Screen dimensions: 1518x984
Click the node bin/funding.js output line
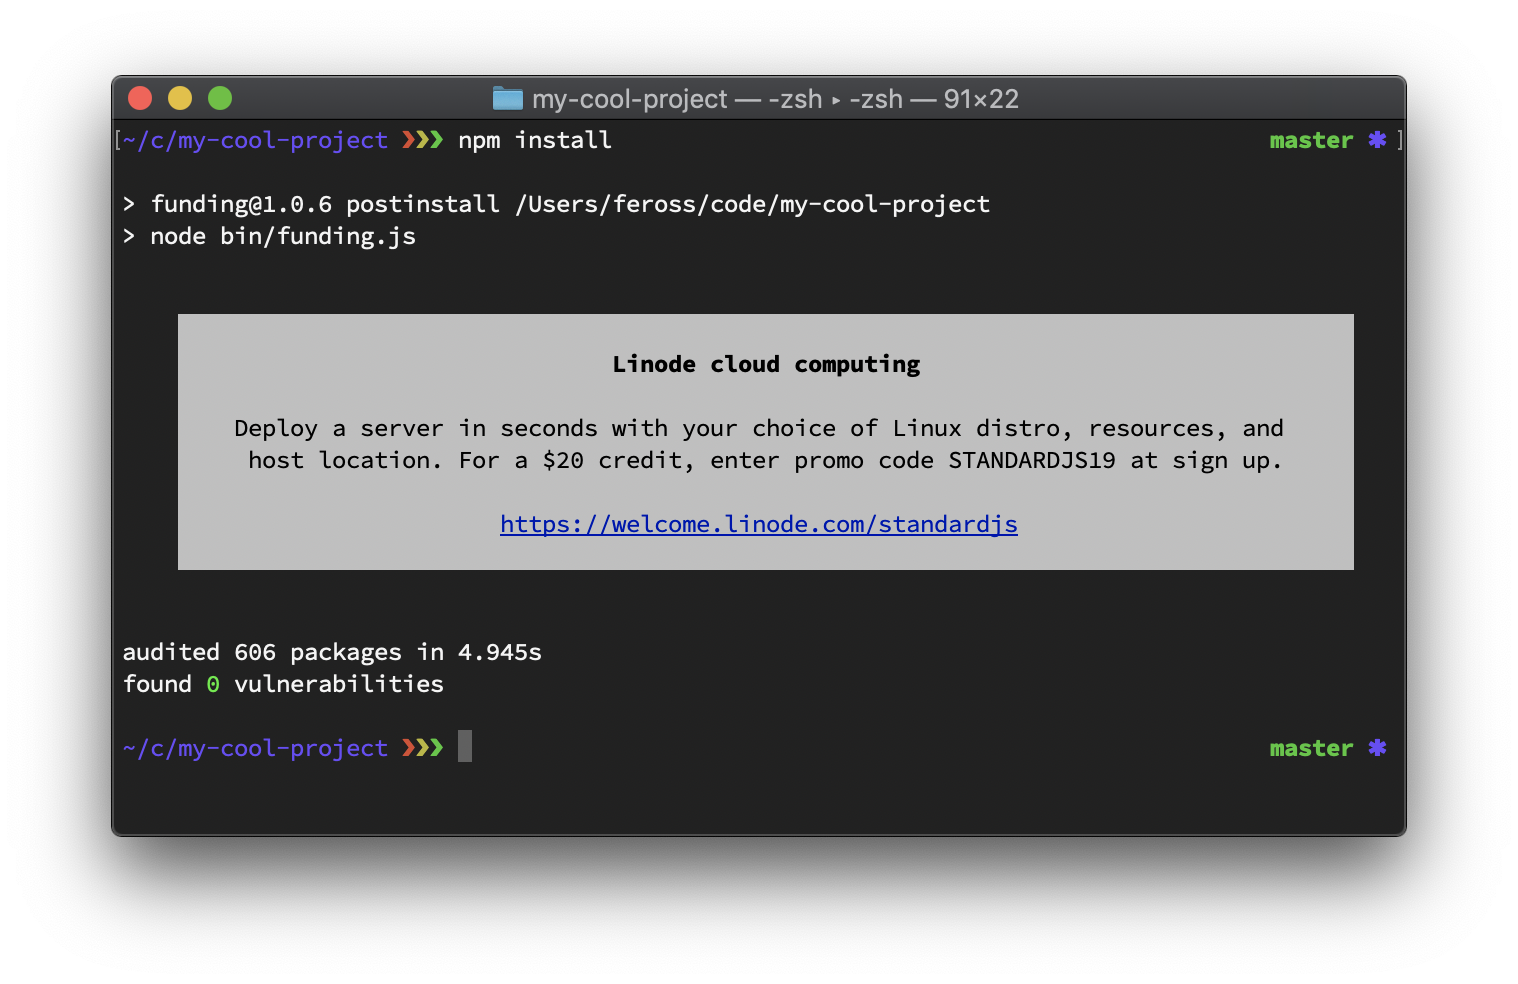coord(283,236)
